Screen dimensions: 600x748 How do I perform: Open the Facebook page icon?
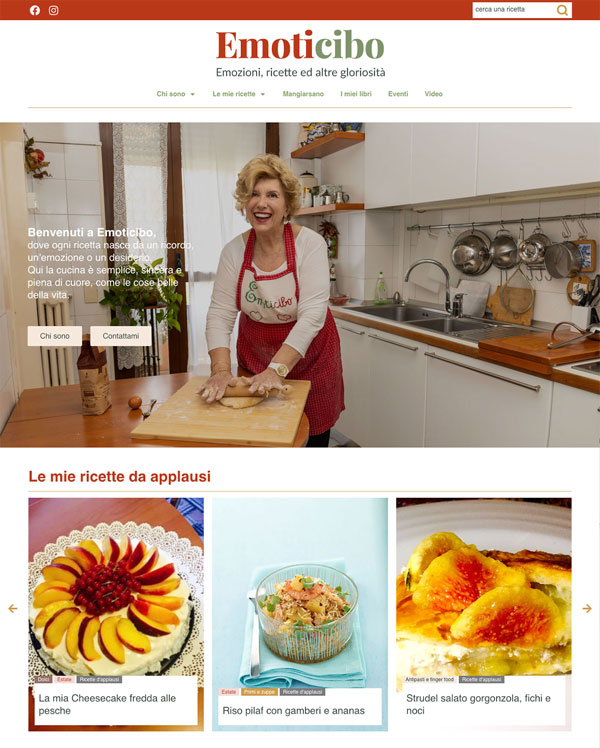[x=35, y=10]
